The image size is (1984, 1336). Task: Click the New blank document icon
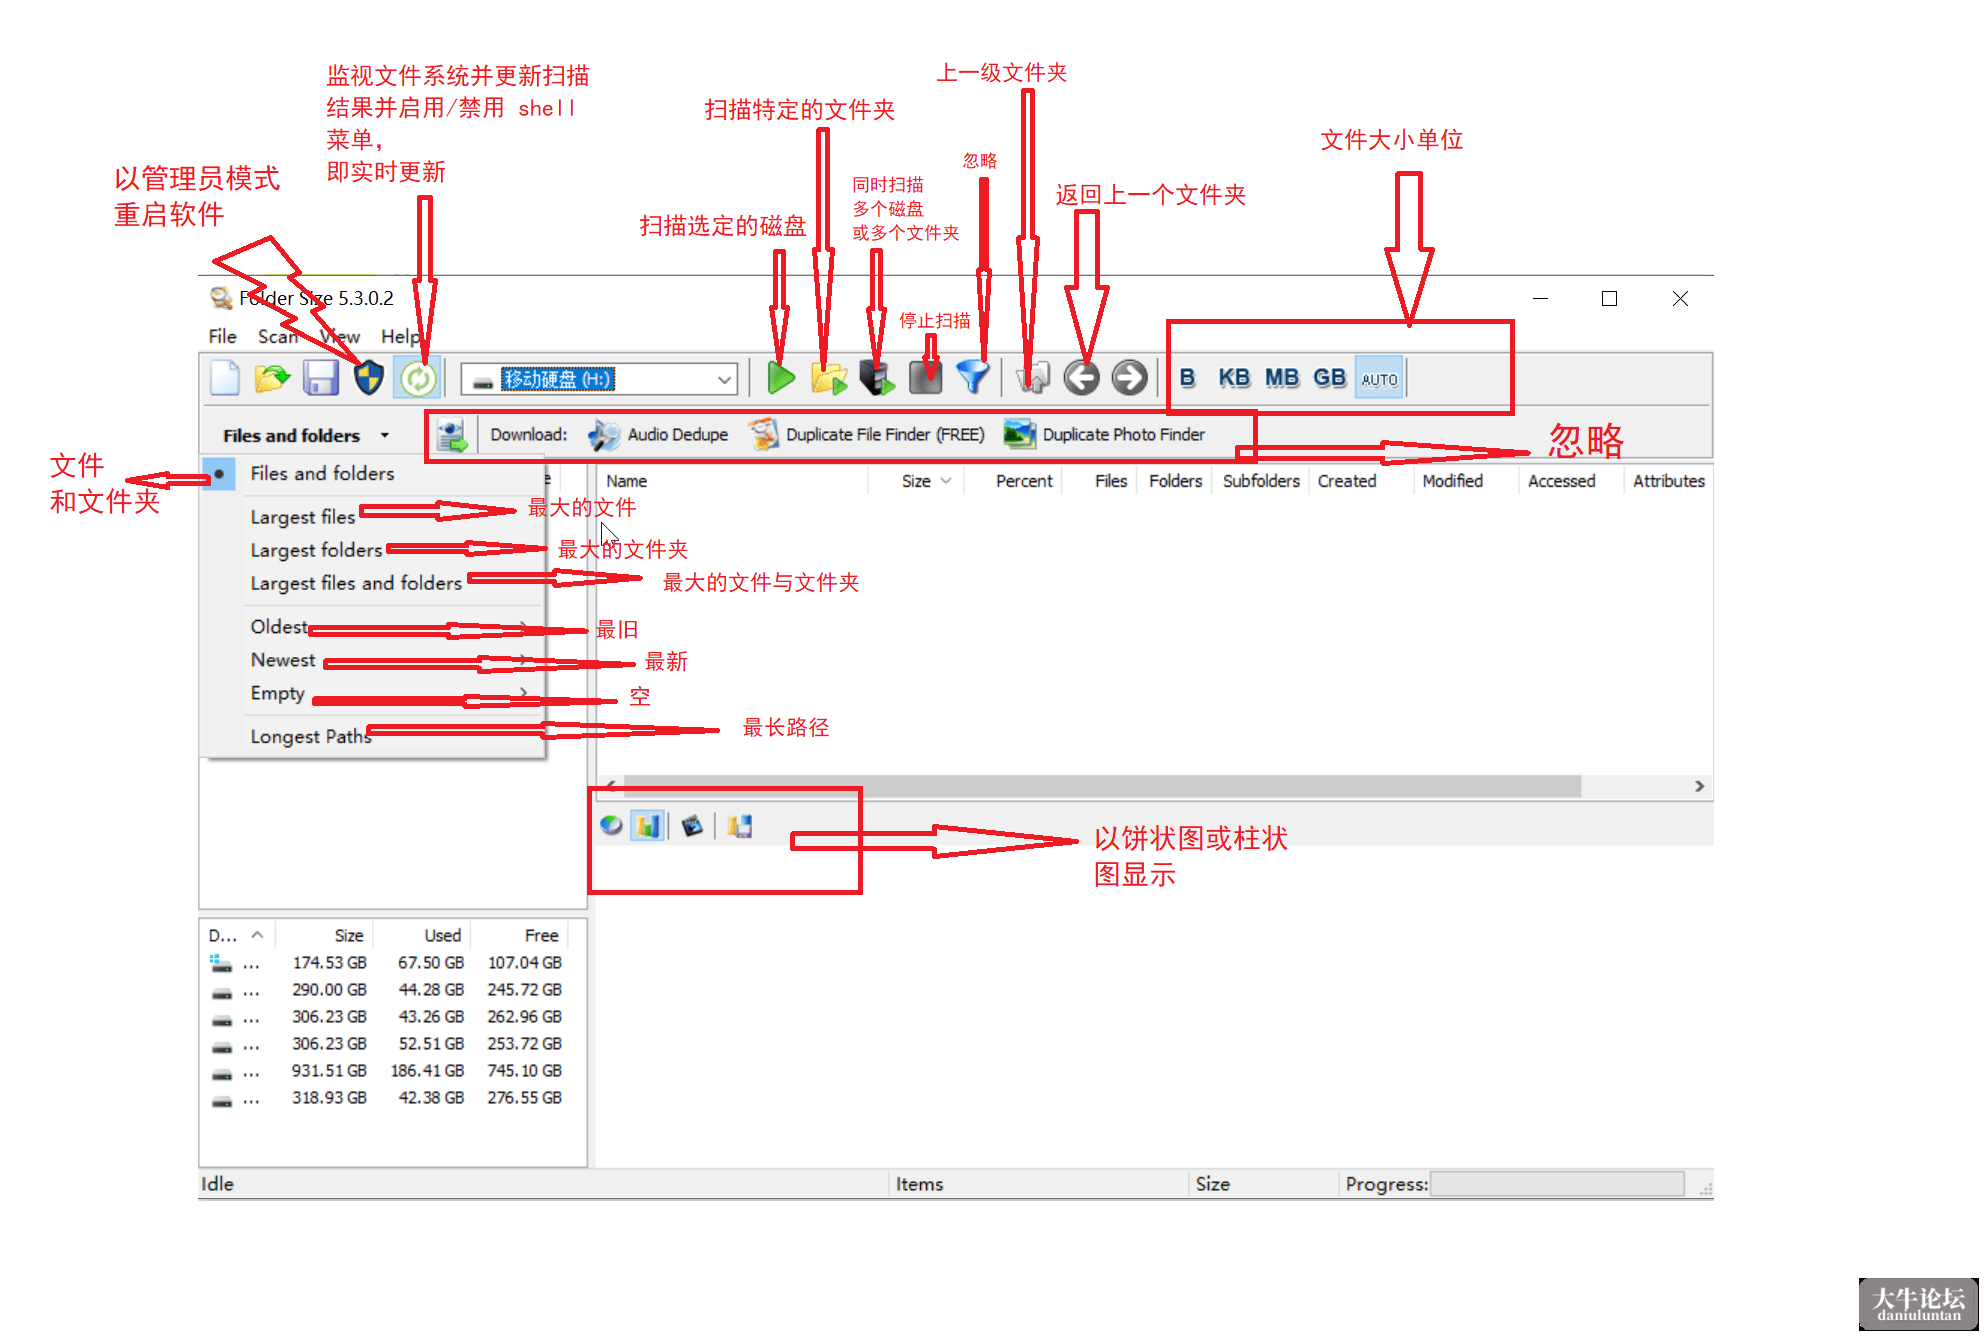[x=225, y=379]
